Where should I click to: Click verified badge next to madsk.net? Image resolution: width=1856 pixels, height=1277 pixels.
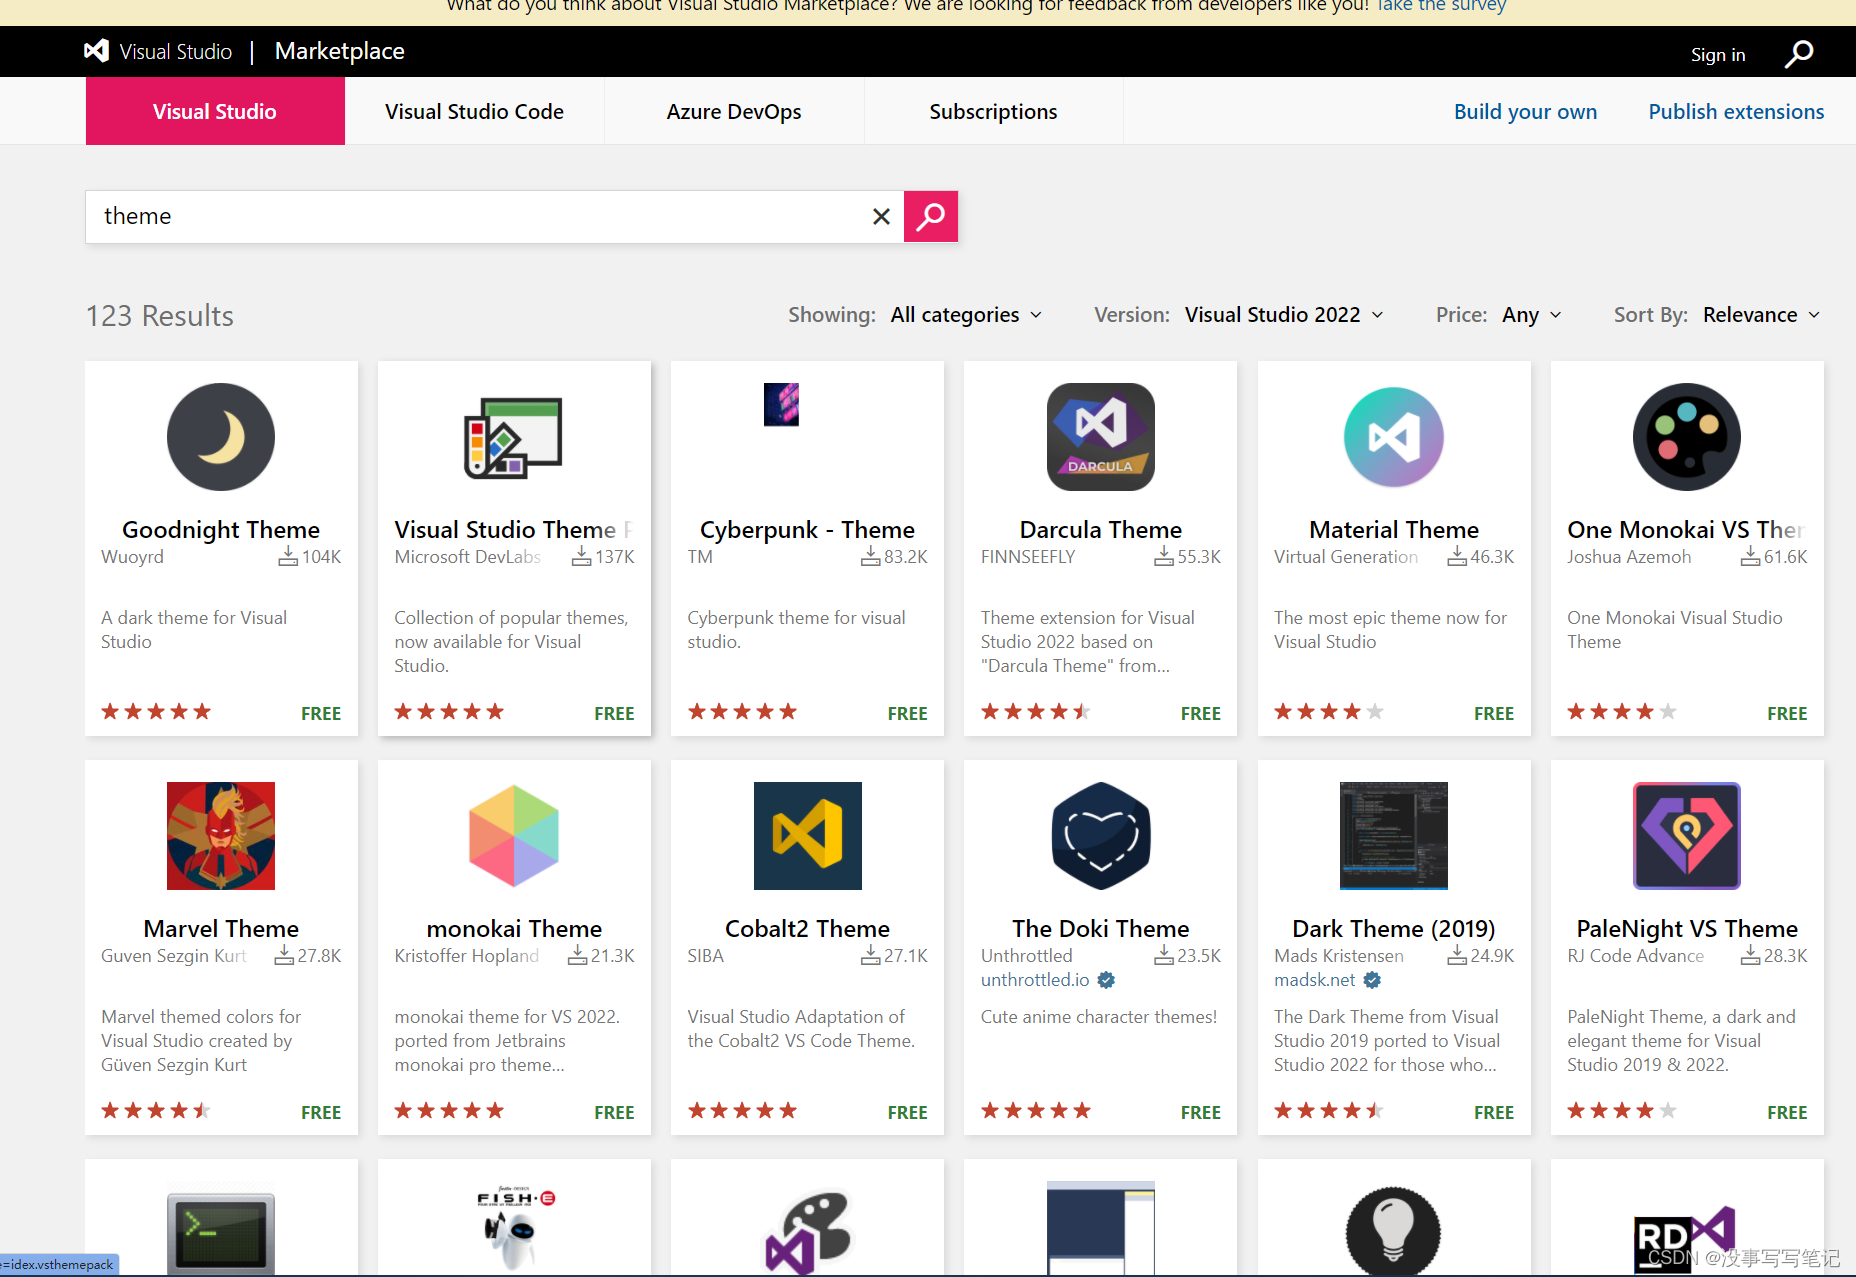1372,980
